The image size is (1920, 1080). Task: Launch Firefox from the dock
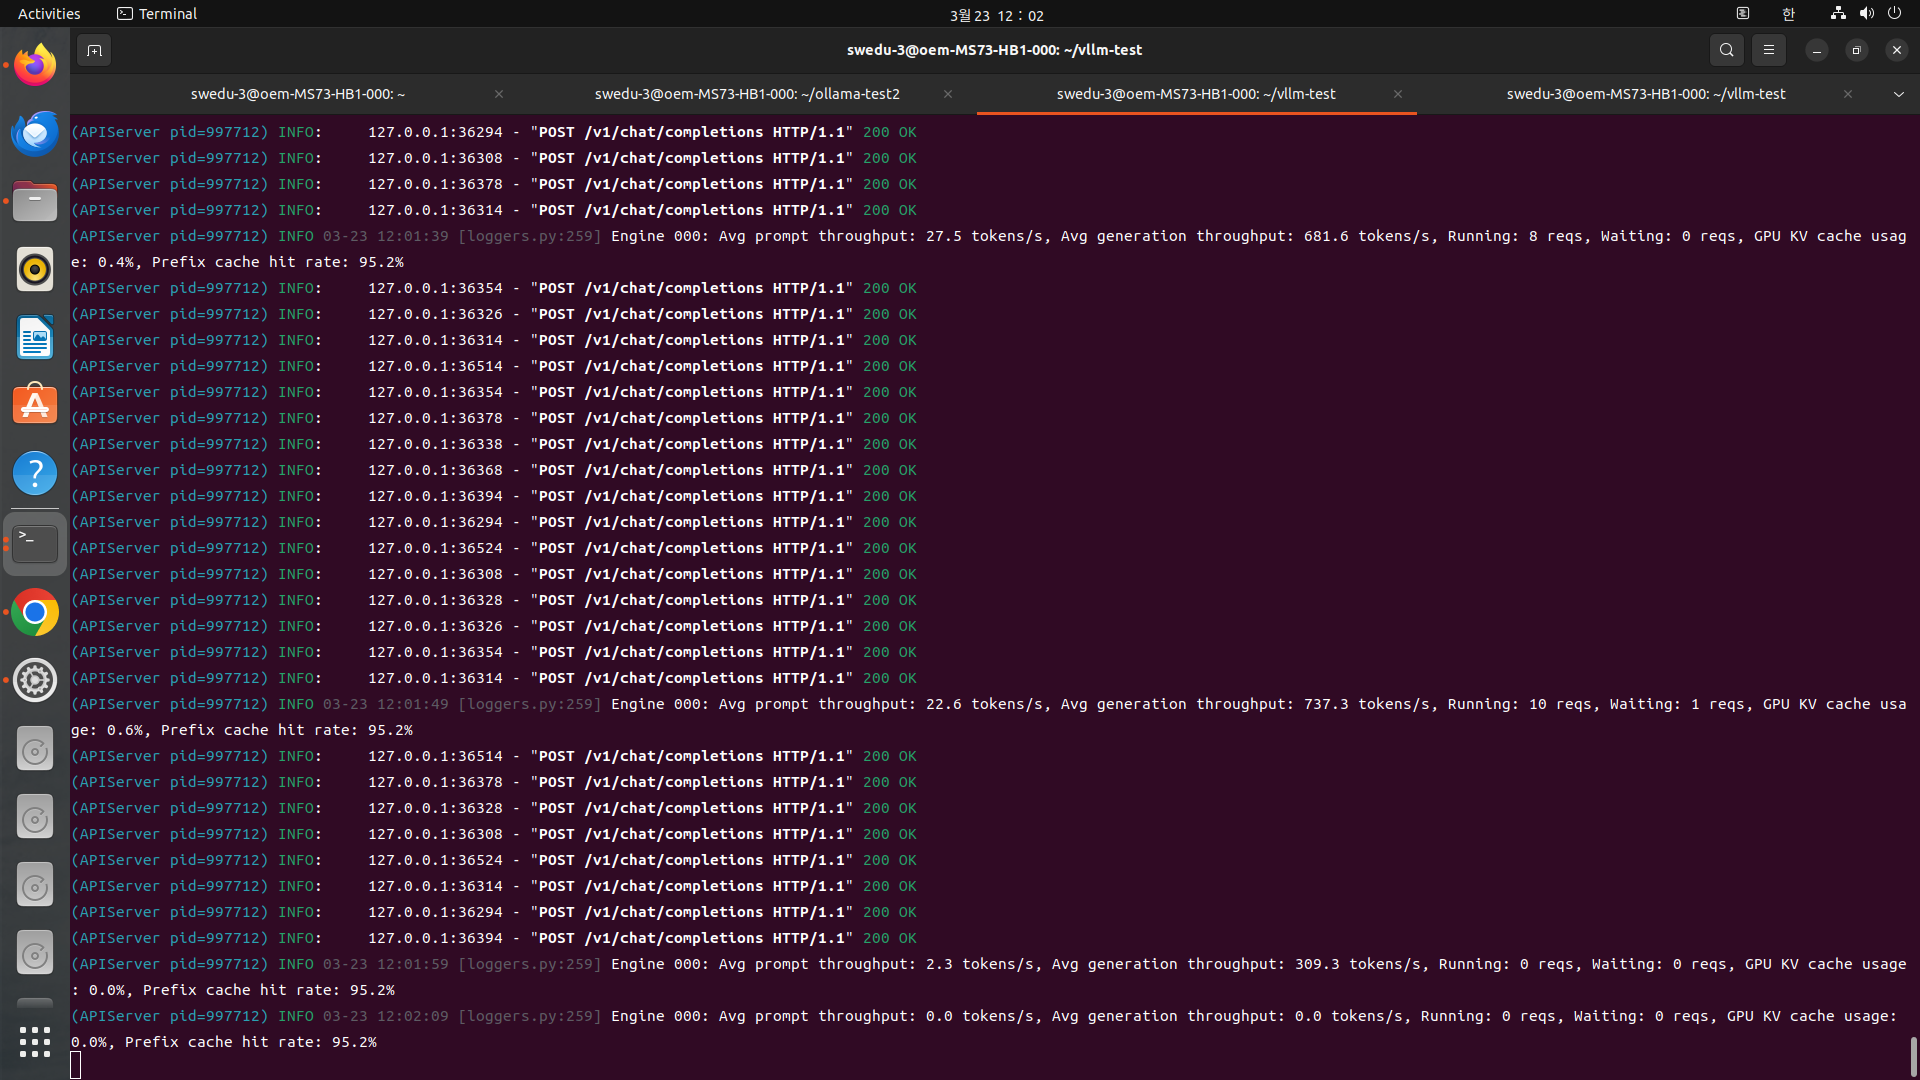point(35,65)
